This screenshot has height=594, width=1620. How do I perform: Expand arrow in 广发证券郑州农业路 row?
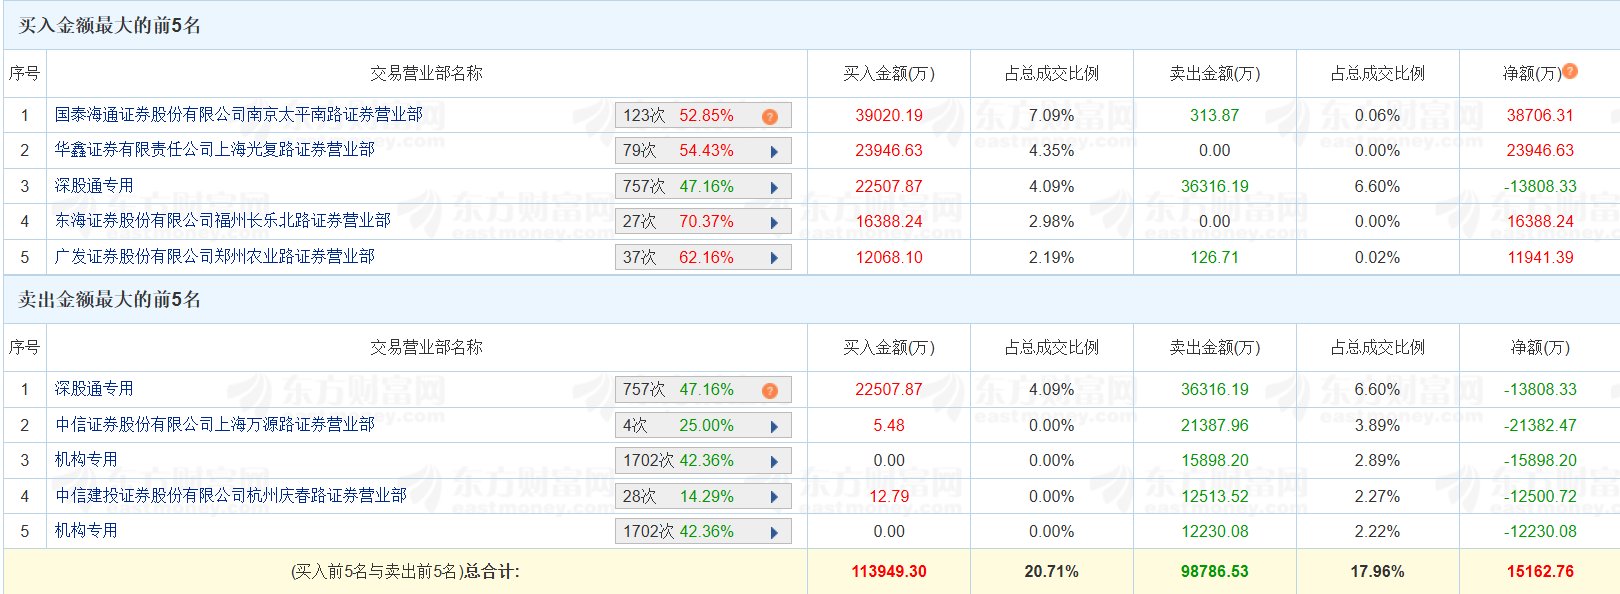(x=774, y=258)
